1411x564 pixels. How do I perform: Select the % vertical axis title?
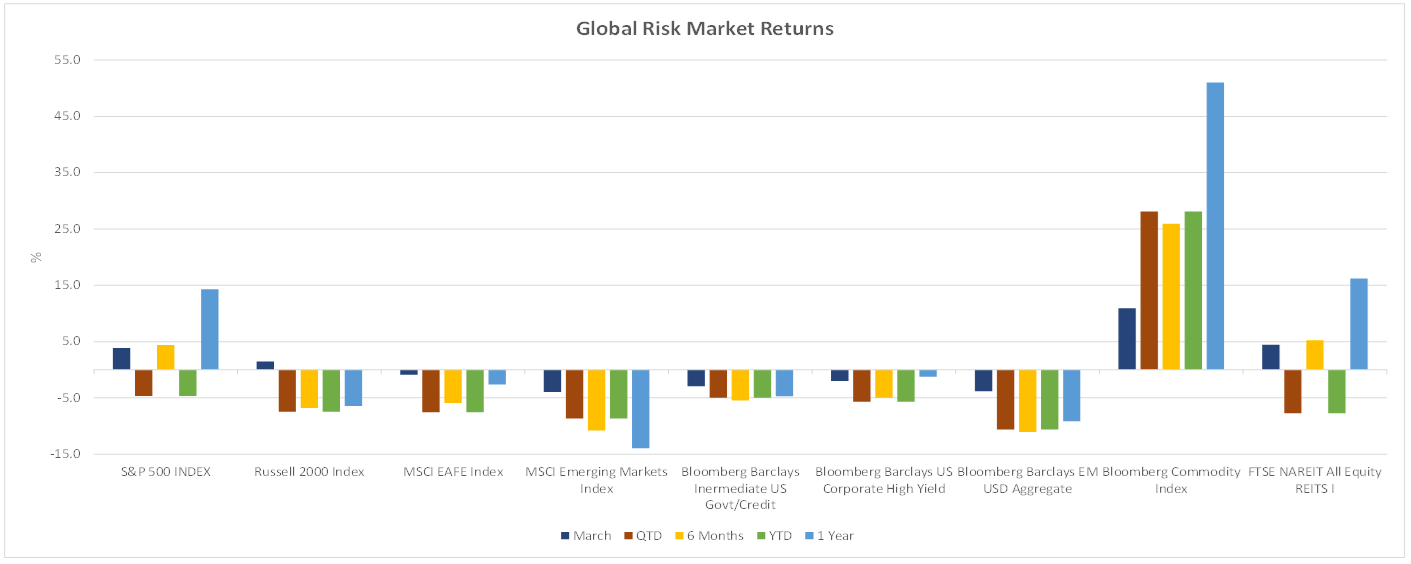[x=36, y=257]
